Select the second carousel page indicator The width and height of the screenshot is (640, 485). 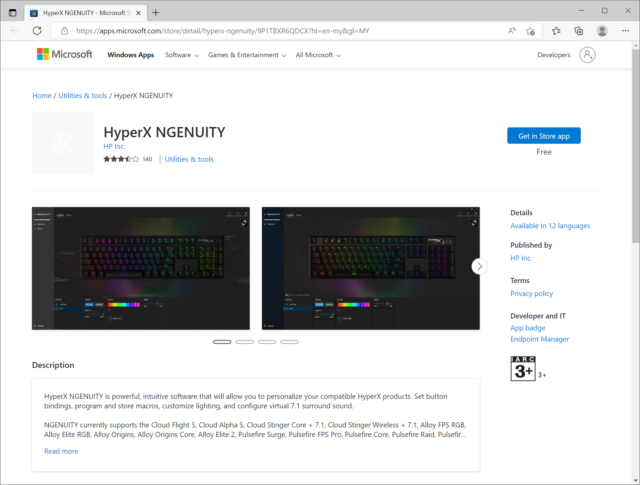pyautogui.click(x=244, y=342)
